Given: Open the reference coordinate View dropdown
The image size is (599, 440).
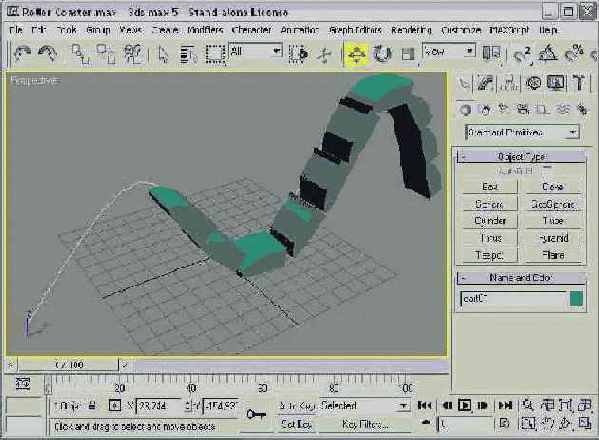Looking at the screenshot, I should click(448, 51).
